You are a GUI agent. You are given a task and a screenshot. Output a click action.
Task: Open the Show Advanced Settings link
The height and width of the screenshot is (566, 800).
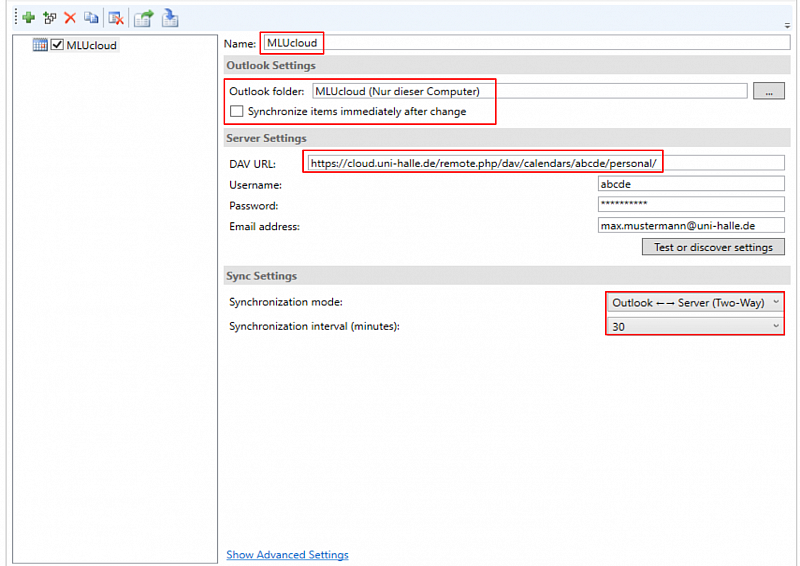[x=287, y=554]
